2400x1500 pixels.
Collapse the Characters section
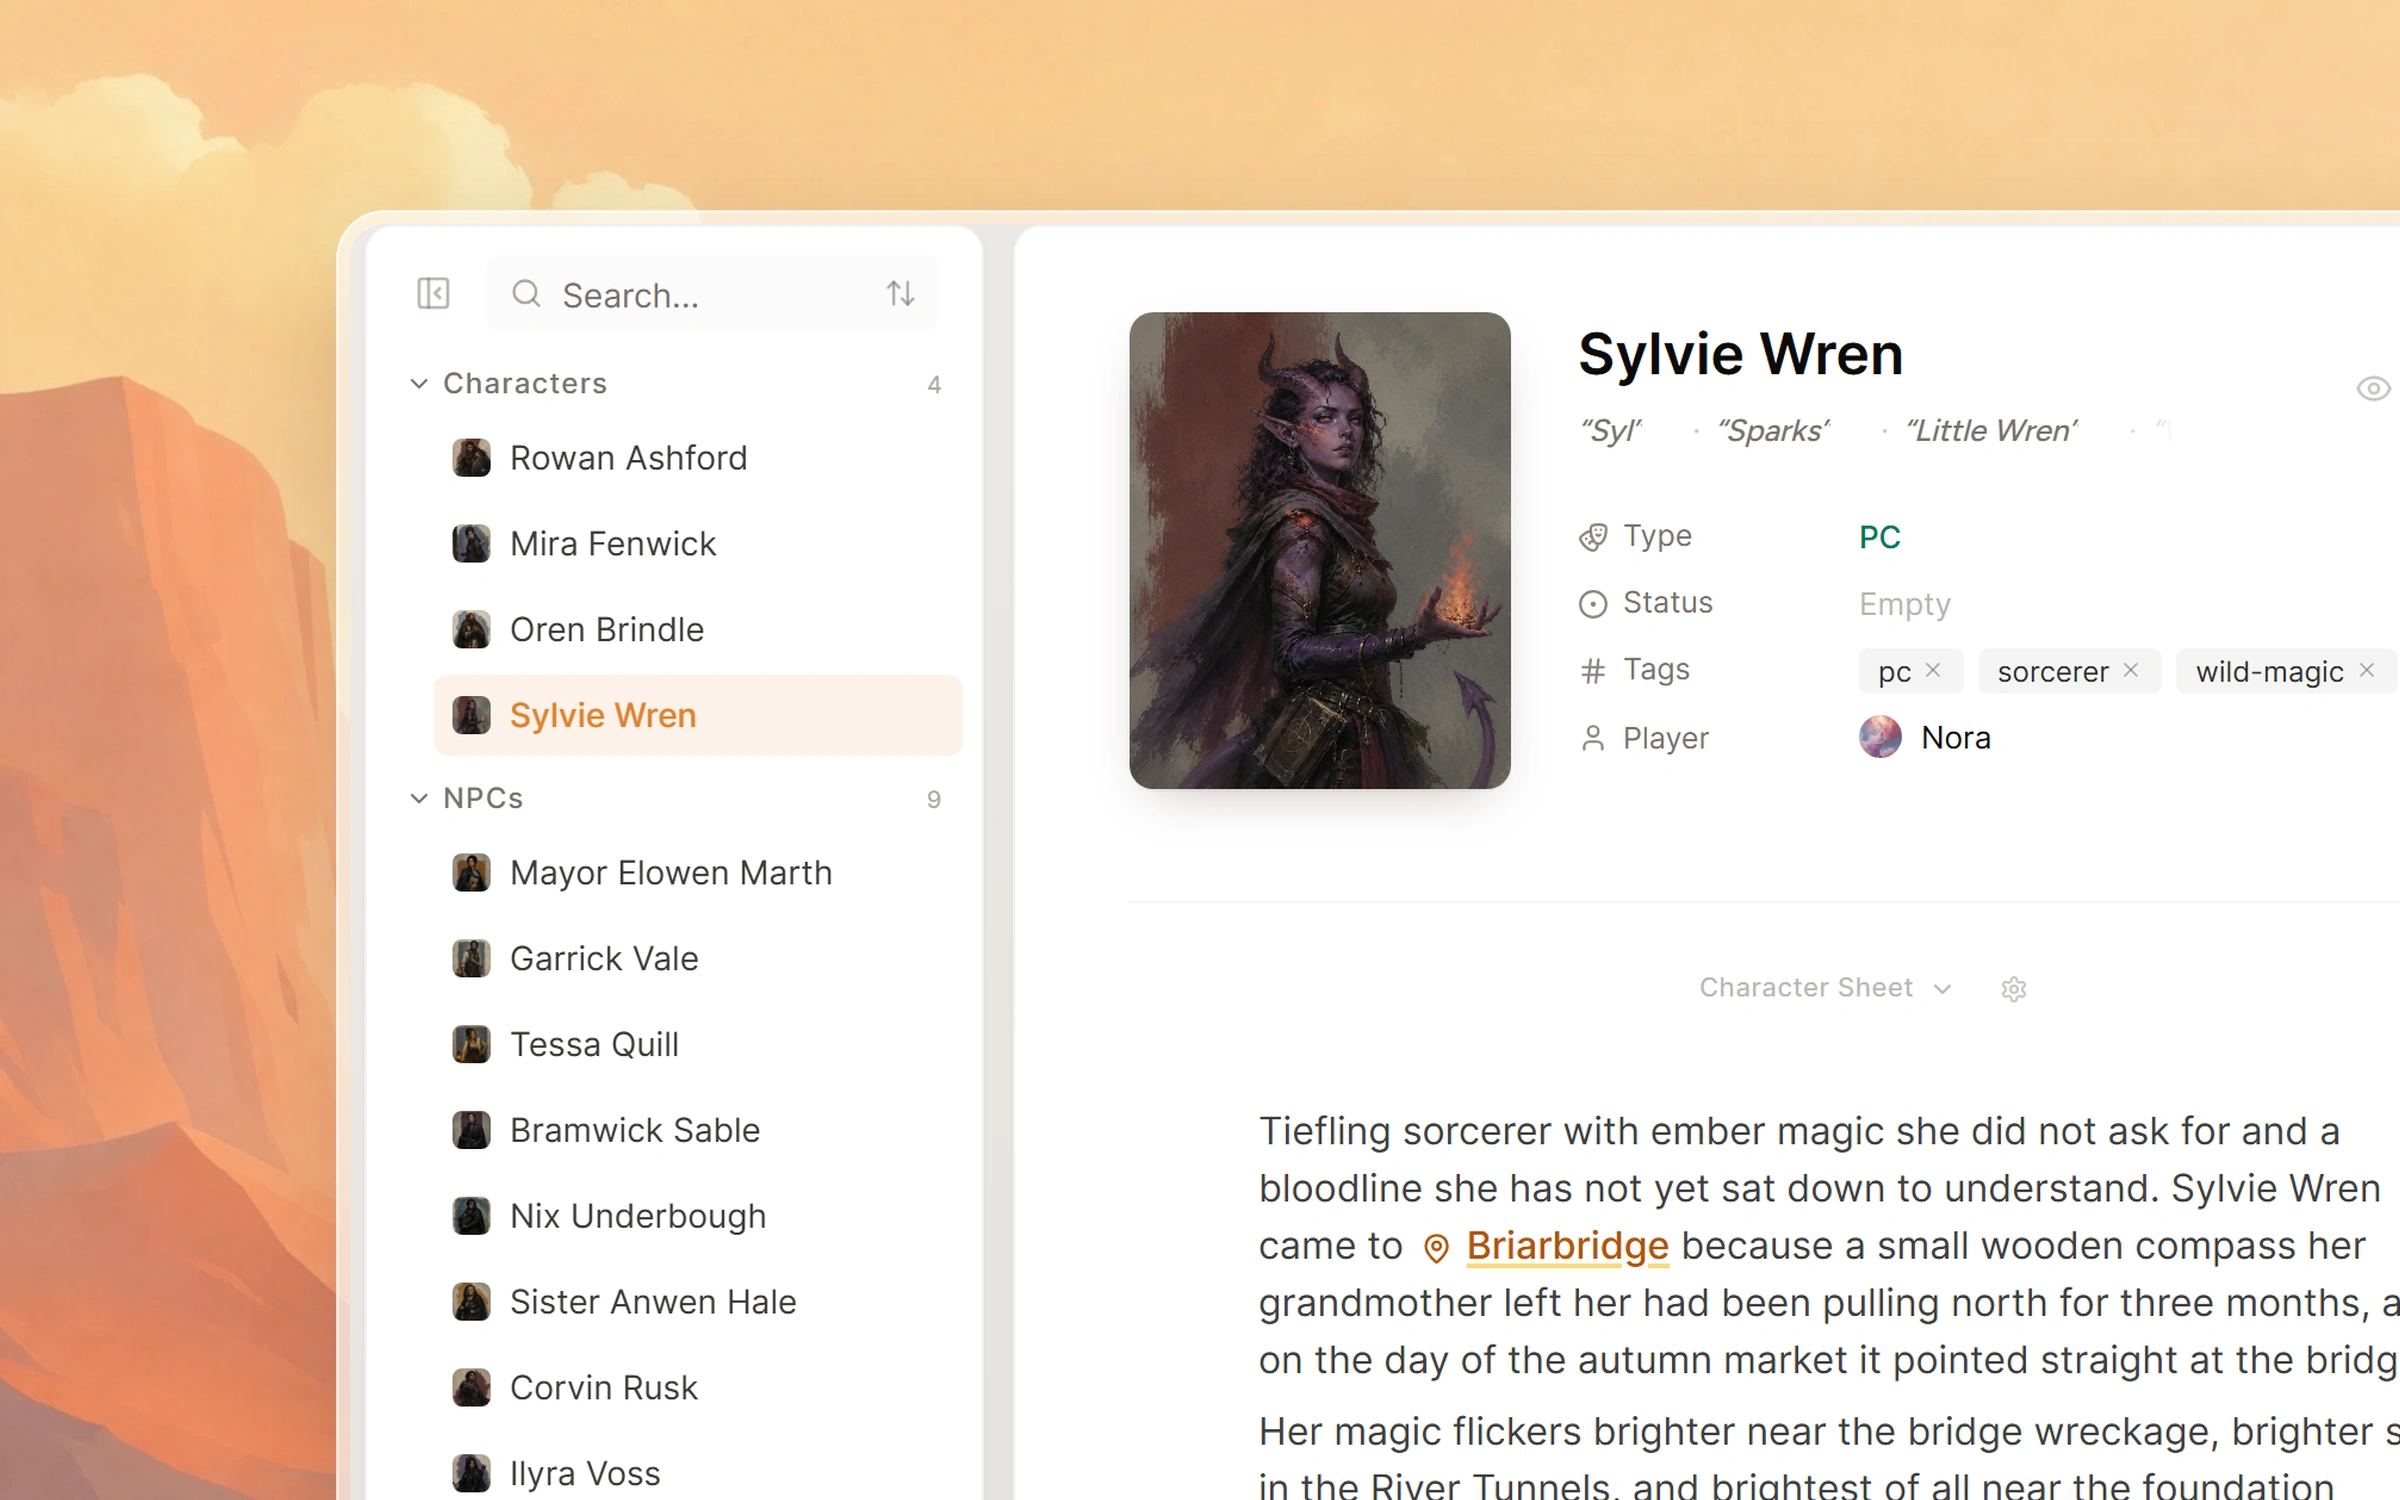(x=419, y=384)
